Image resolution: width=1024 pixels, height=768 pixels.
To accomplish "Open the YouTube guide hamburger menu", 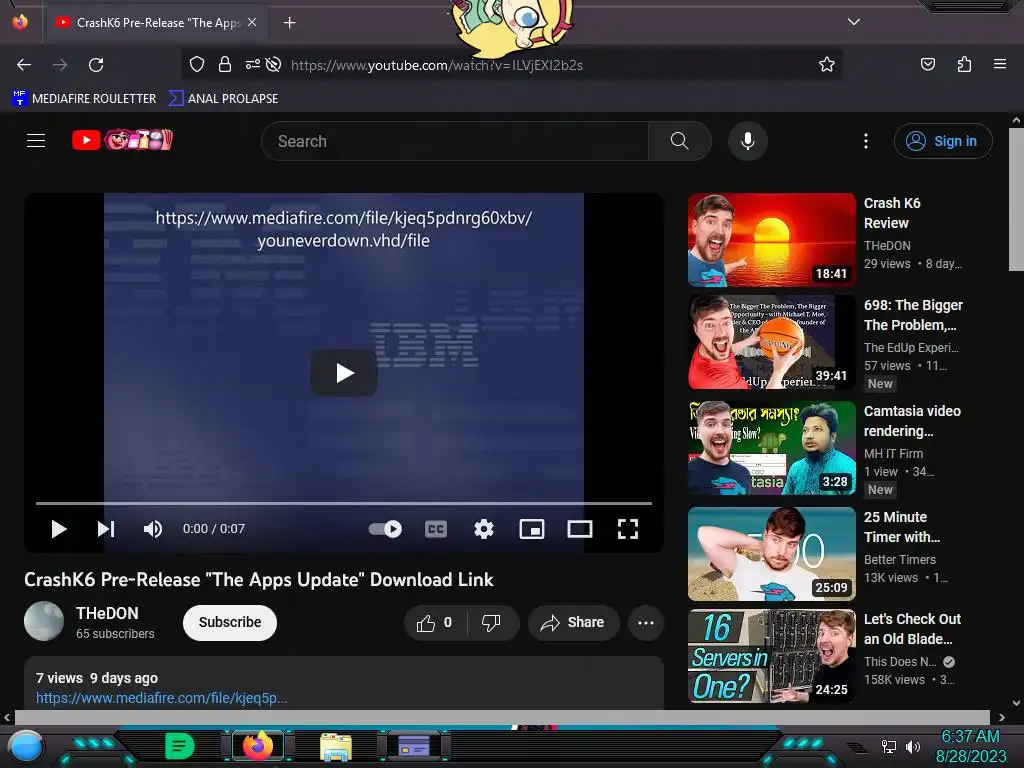I will [36, 140].
